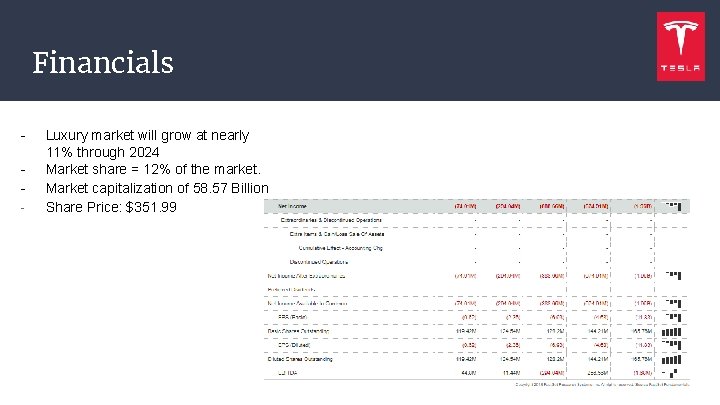Click the bar sparkline in Basic Shares Outstanding row
This screenshot has height=405, width=720.
(671, 332)
